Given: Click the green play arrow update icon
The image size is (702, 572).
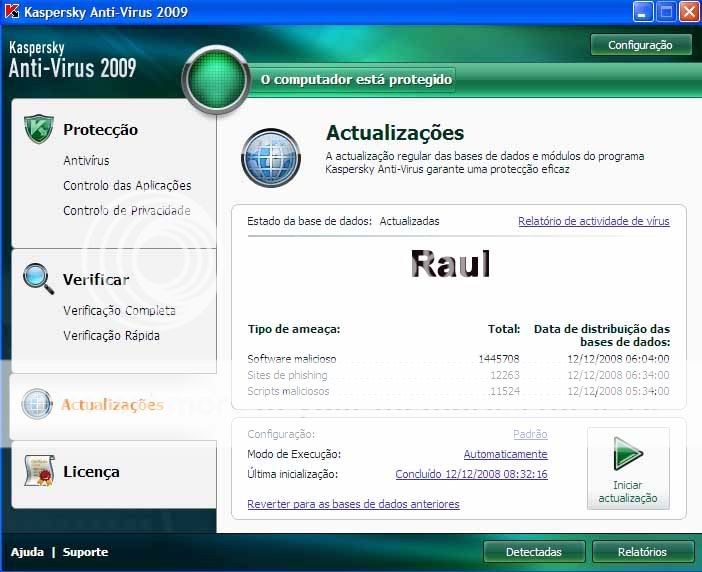Looking at the screenshot, I should (628, 456).
